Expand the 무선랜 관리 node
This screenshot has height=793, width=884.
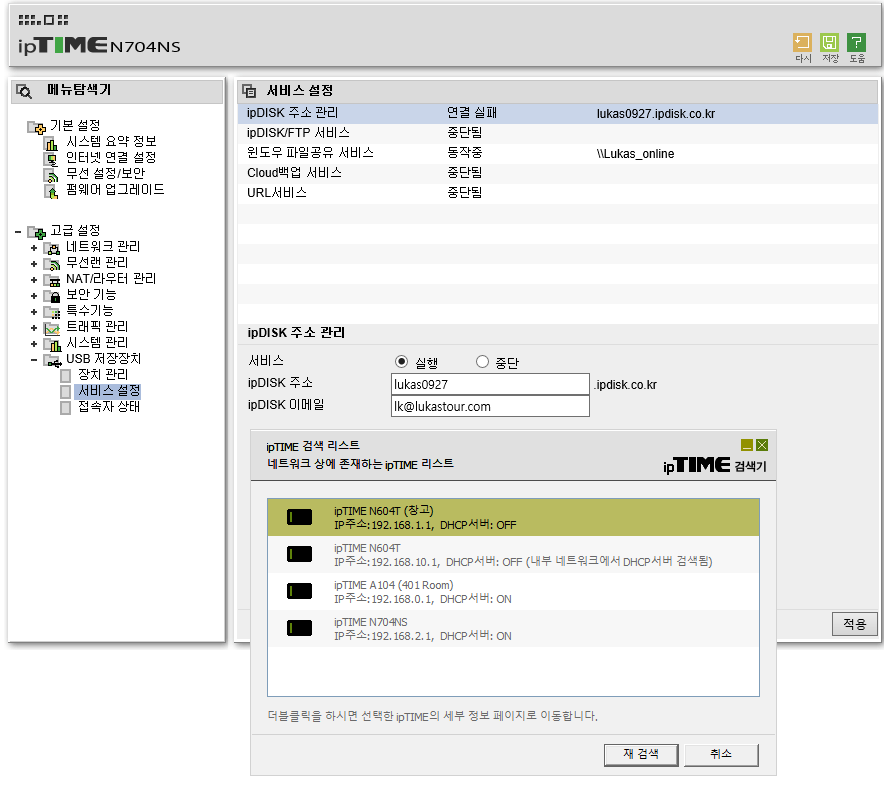pos(34,264)
